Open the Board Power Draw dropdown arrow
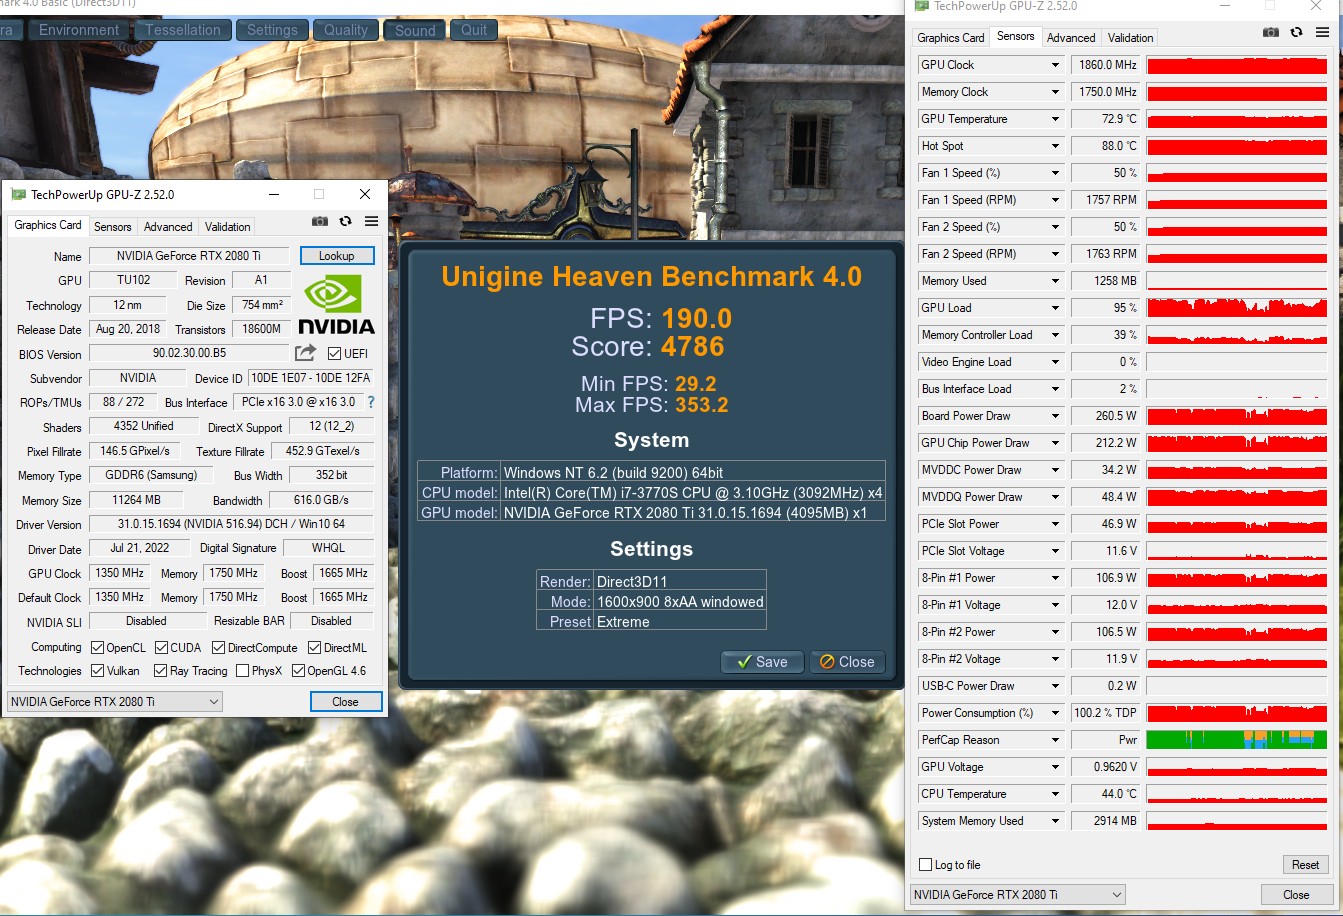This screenshot has width=1343, height=916. pyautogui.click(x=1055, y=416)
